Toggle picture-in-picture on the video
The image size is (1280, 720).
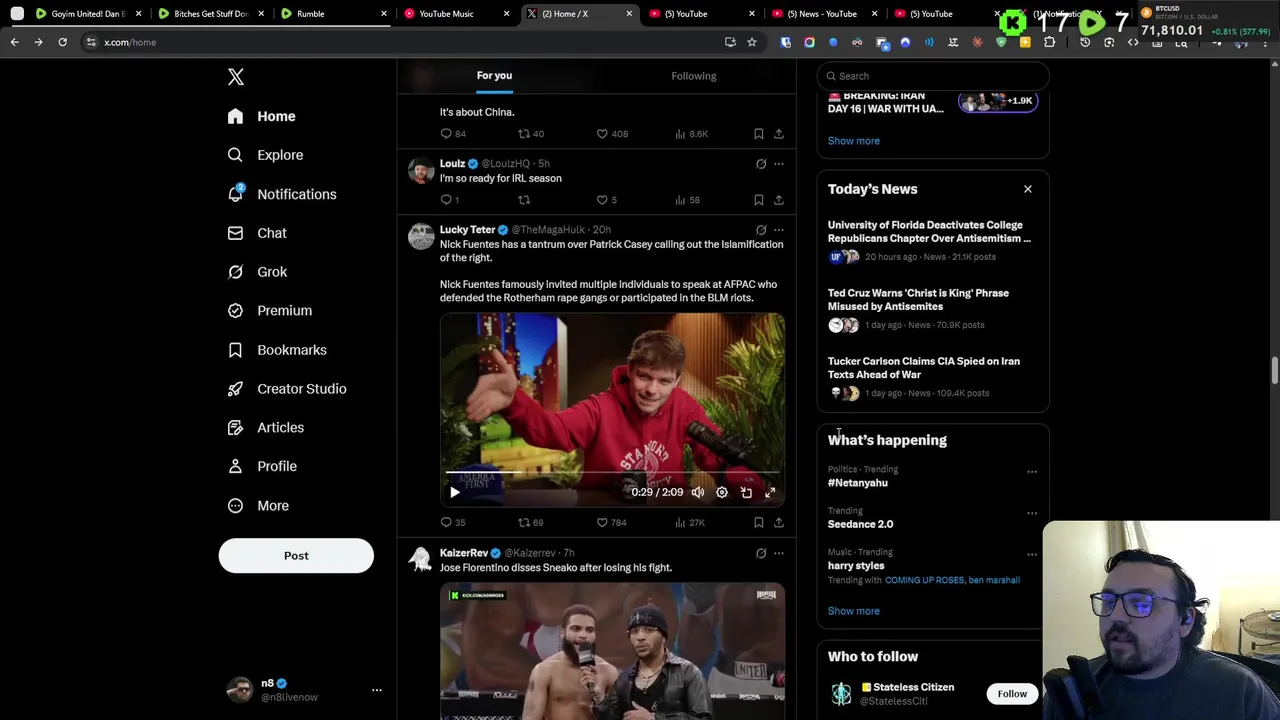click(x=746, y=492)
